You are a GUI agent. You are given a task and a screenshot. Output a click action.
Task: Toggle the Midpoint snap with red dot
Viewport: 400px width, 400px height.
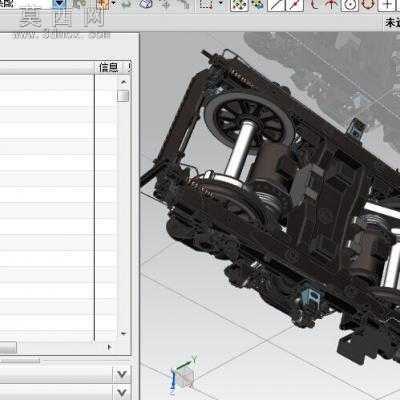(x=295, y=5)
